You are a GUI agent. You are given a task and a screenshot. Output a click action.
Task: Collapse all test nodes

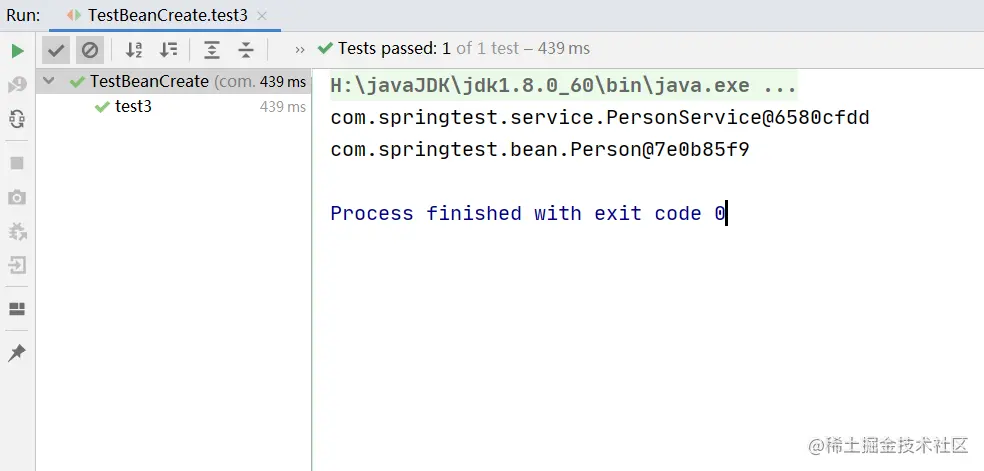246,50
